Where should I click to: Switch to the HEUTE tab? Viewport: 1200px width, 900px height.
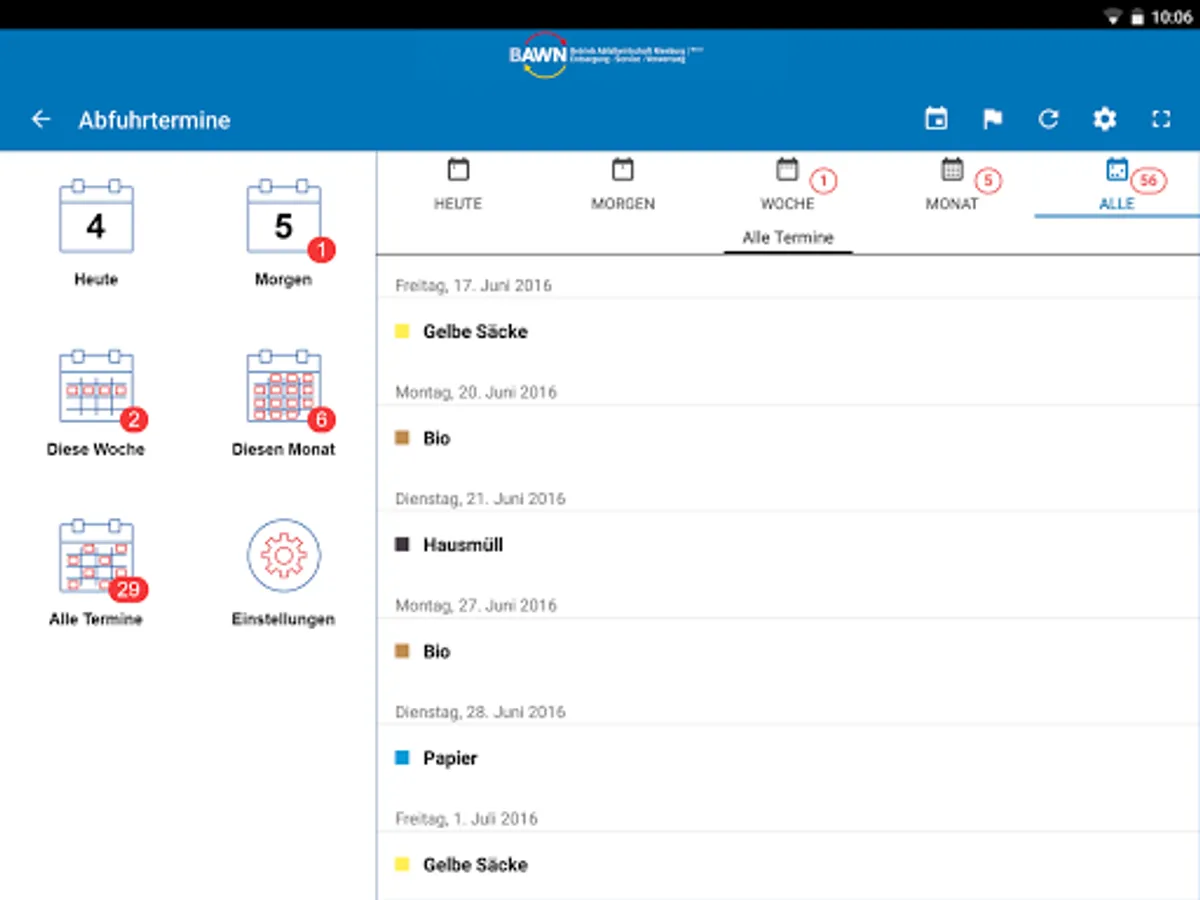point(458,185)
